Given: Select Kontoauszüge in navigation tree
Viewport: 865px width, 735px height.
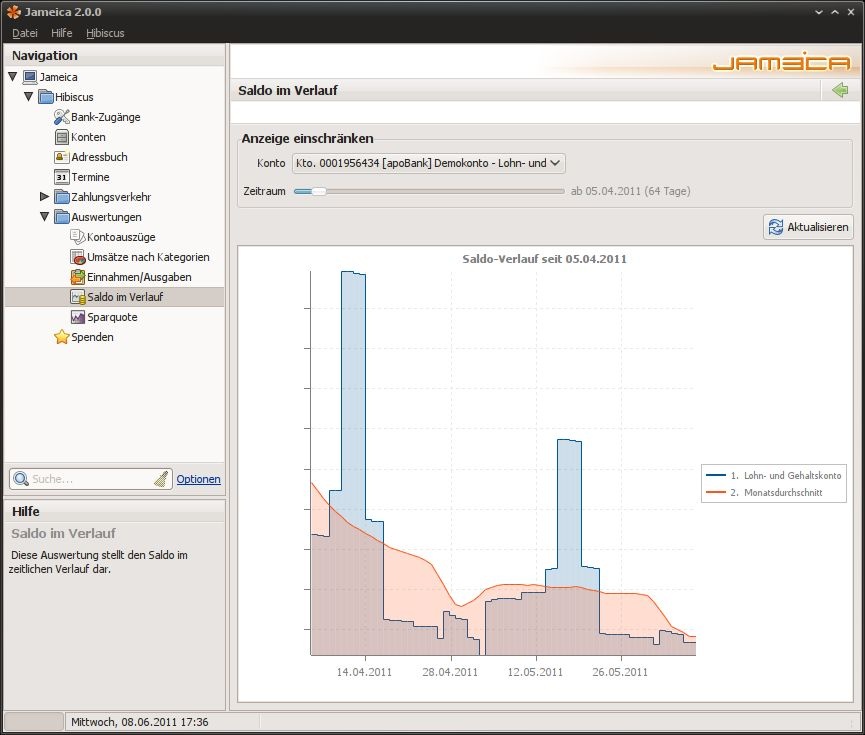Looking at the screenshot, I should point(121,237).
